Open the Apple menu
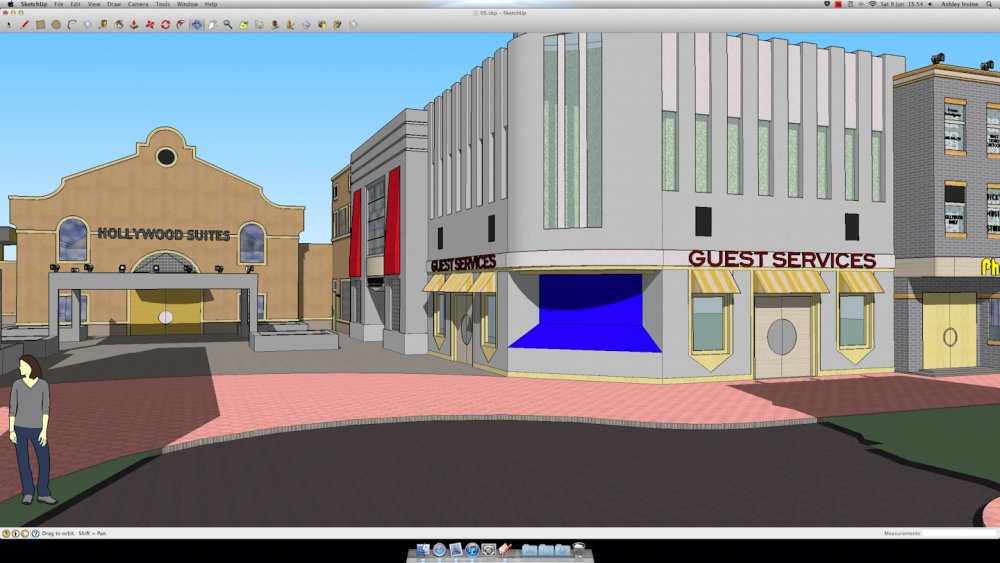The width and height of the screenshot is (1000, 563). 10,4
